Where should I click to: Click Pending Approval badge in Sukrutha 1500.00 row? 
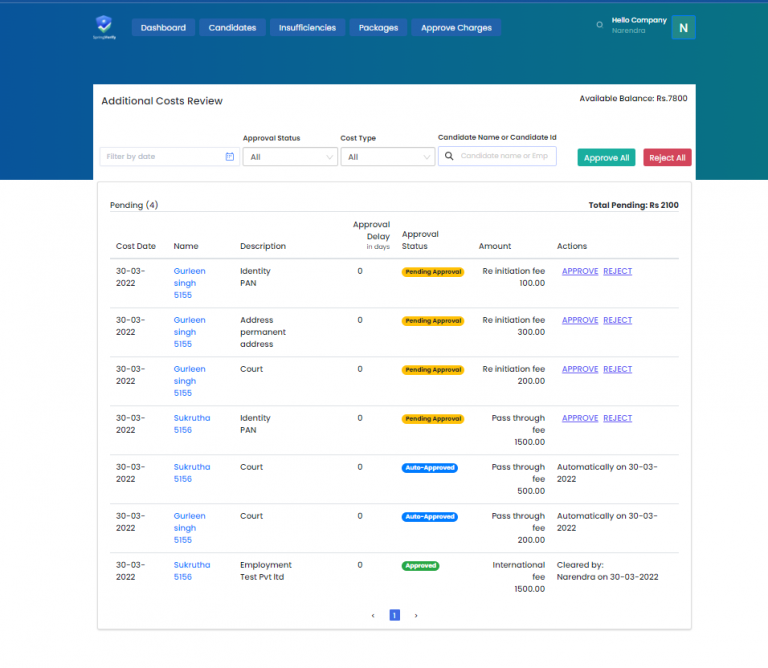433,419
